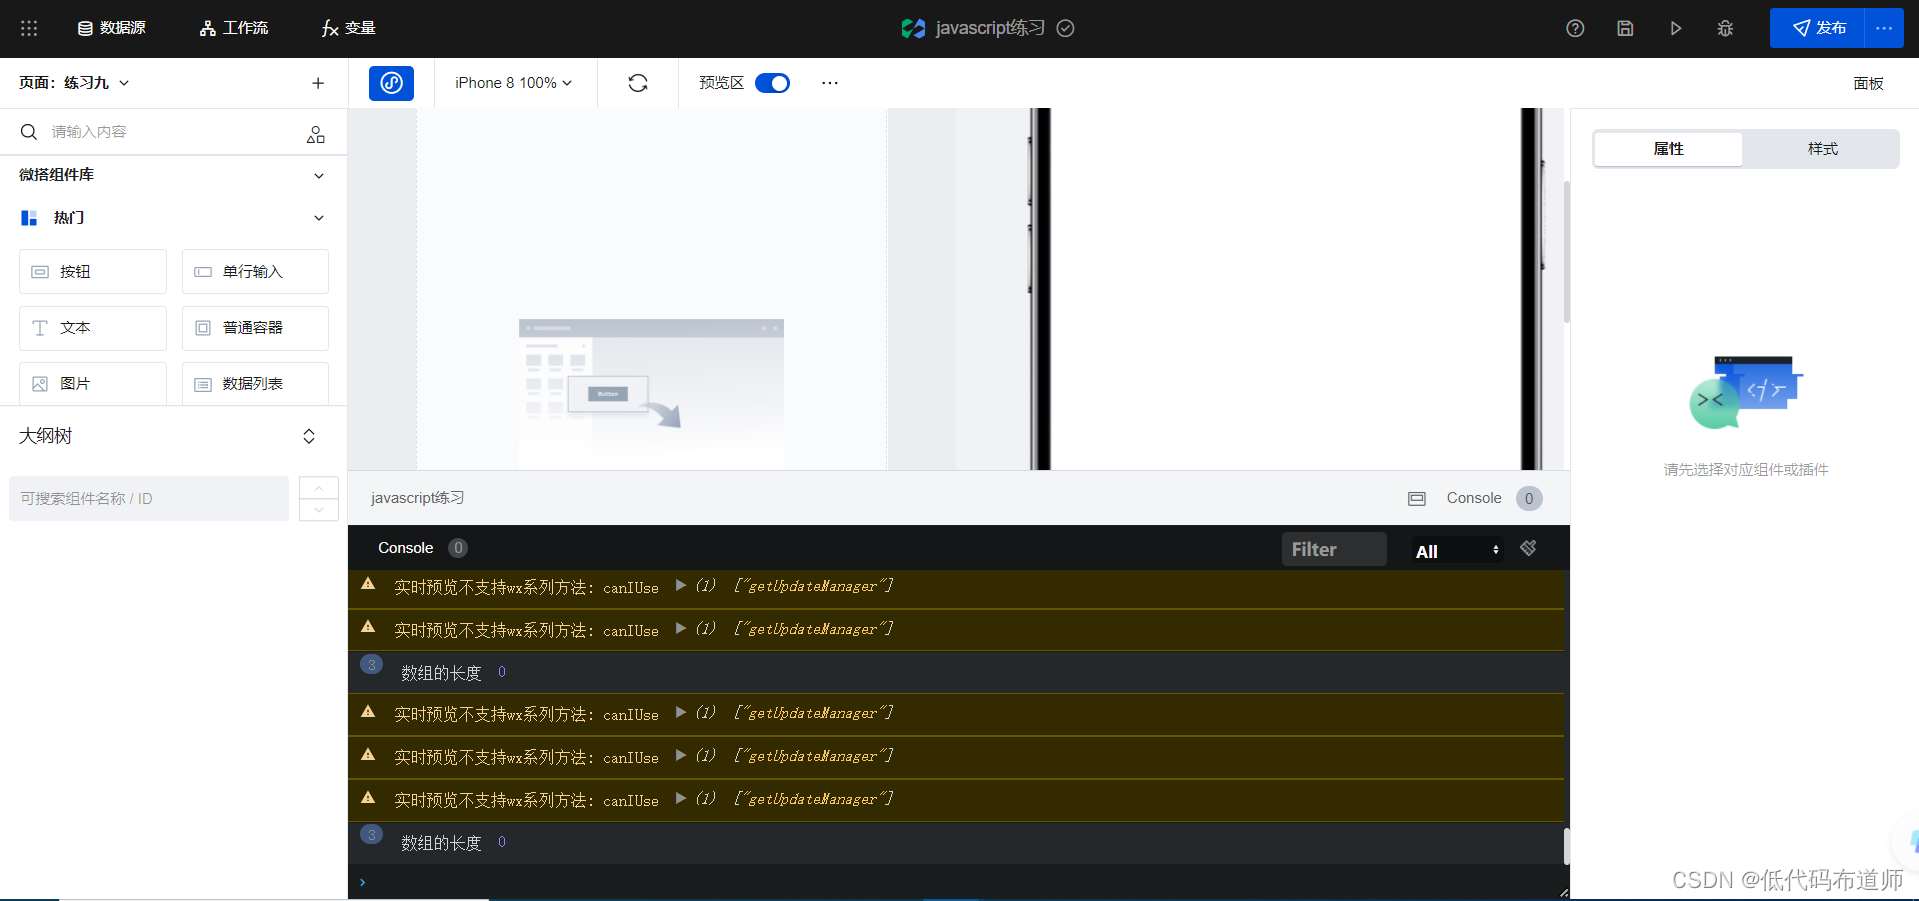Open the debug bug icon
This screenshot has width=1919, height=901.
pyautogui.click(x=1725, y=28)
